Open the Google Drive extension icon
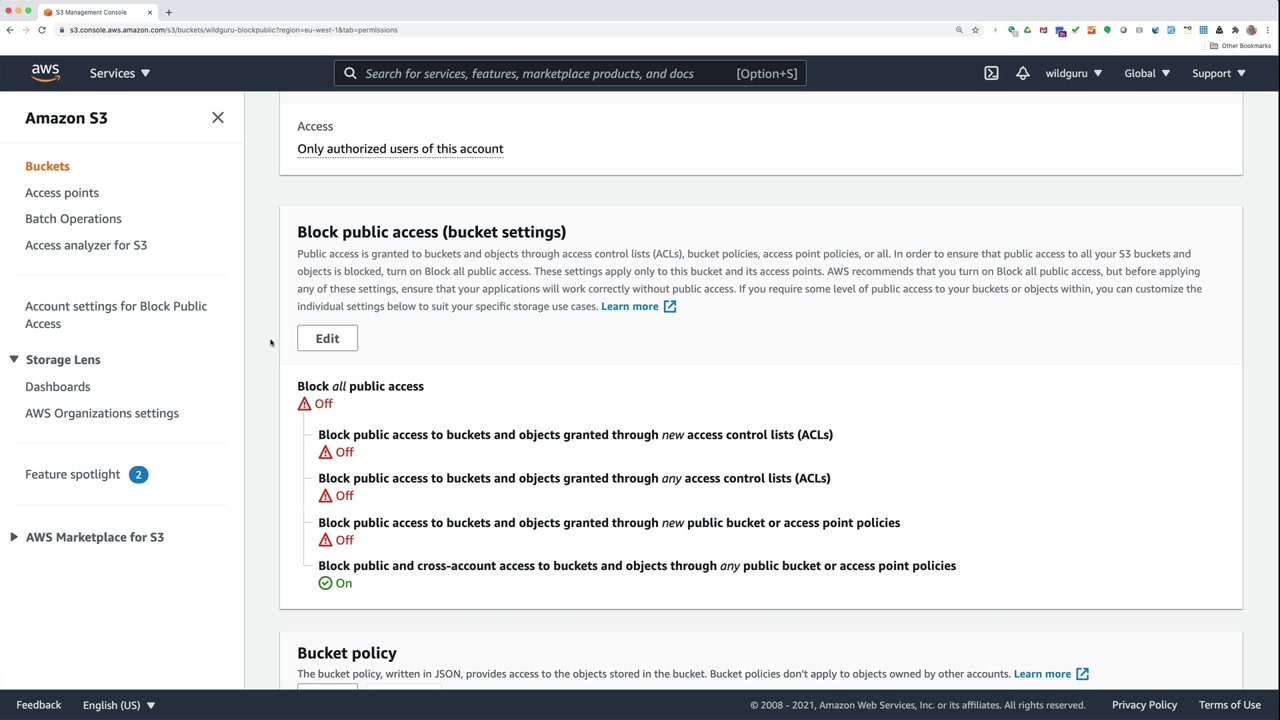 tap(1027, 30)
